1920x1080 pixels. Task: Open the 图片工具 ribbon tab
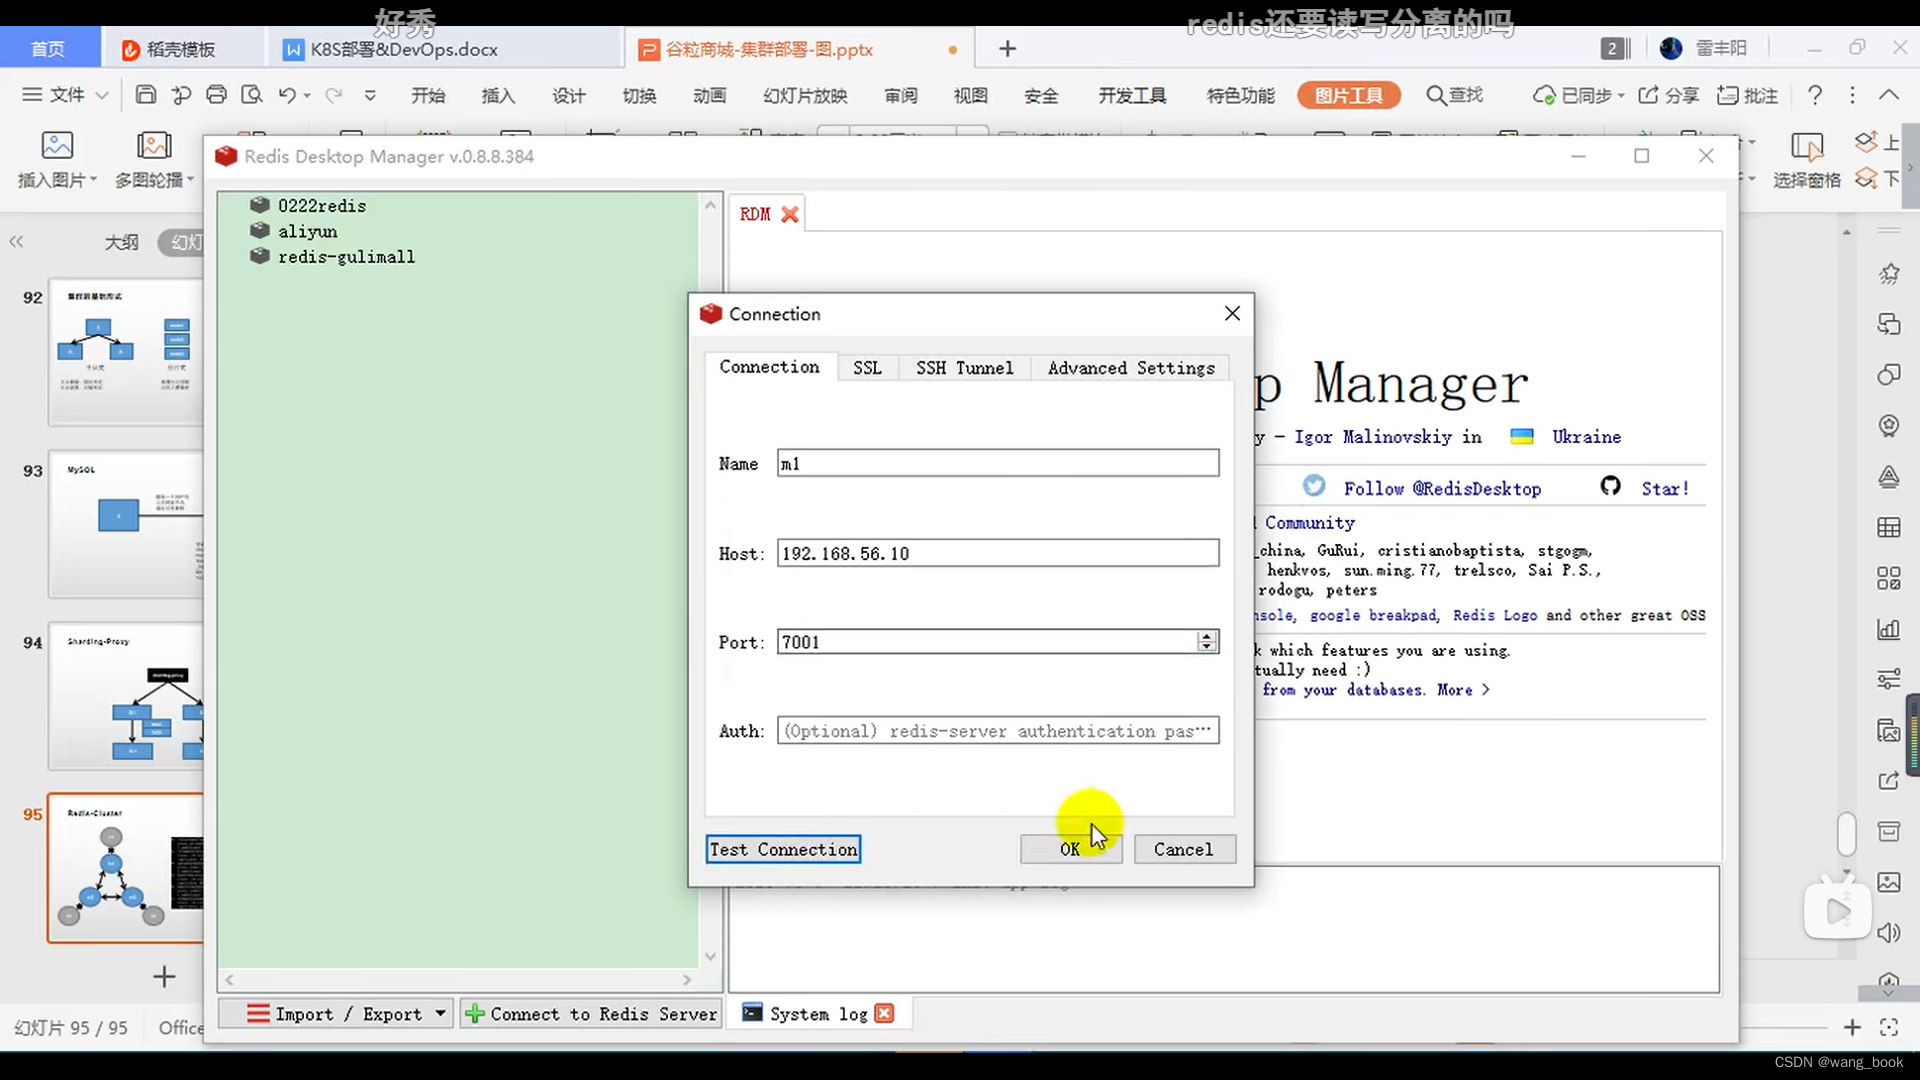point(1348,95)
